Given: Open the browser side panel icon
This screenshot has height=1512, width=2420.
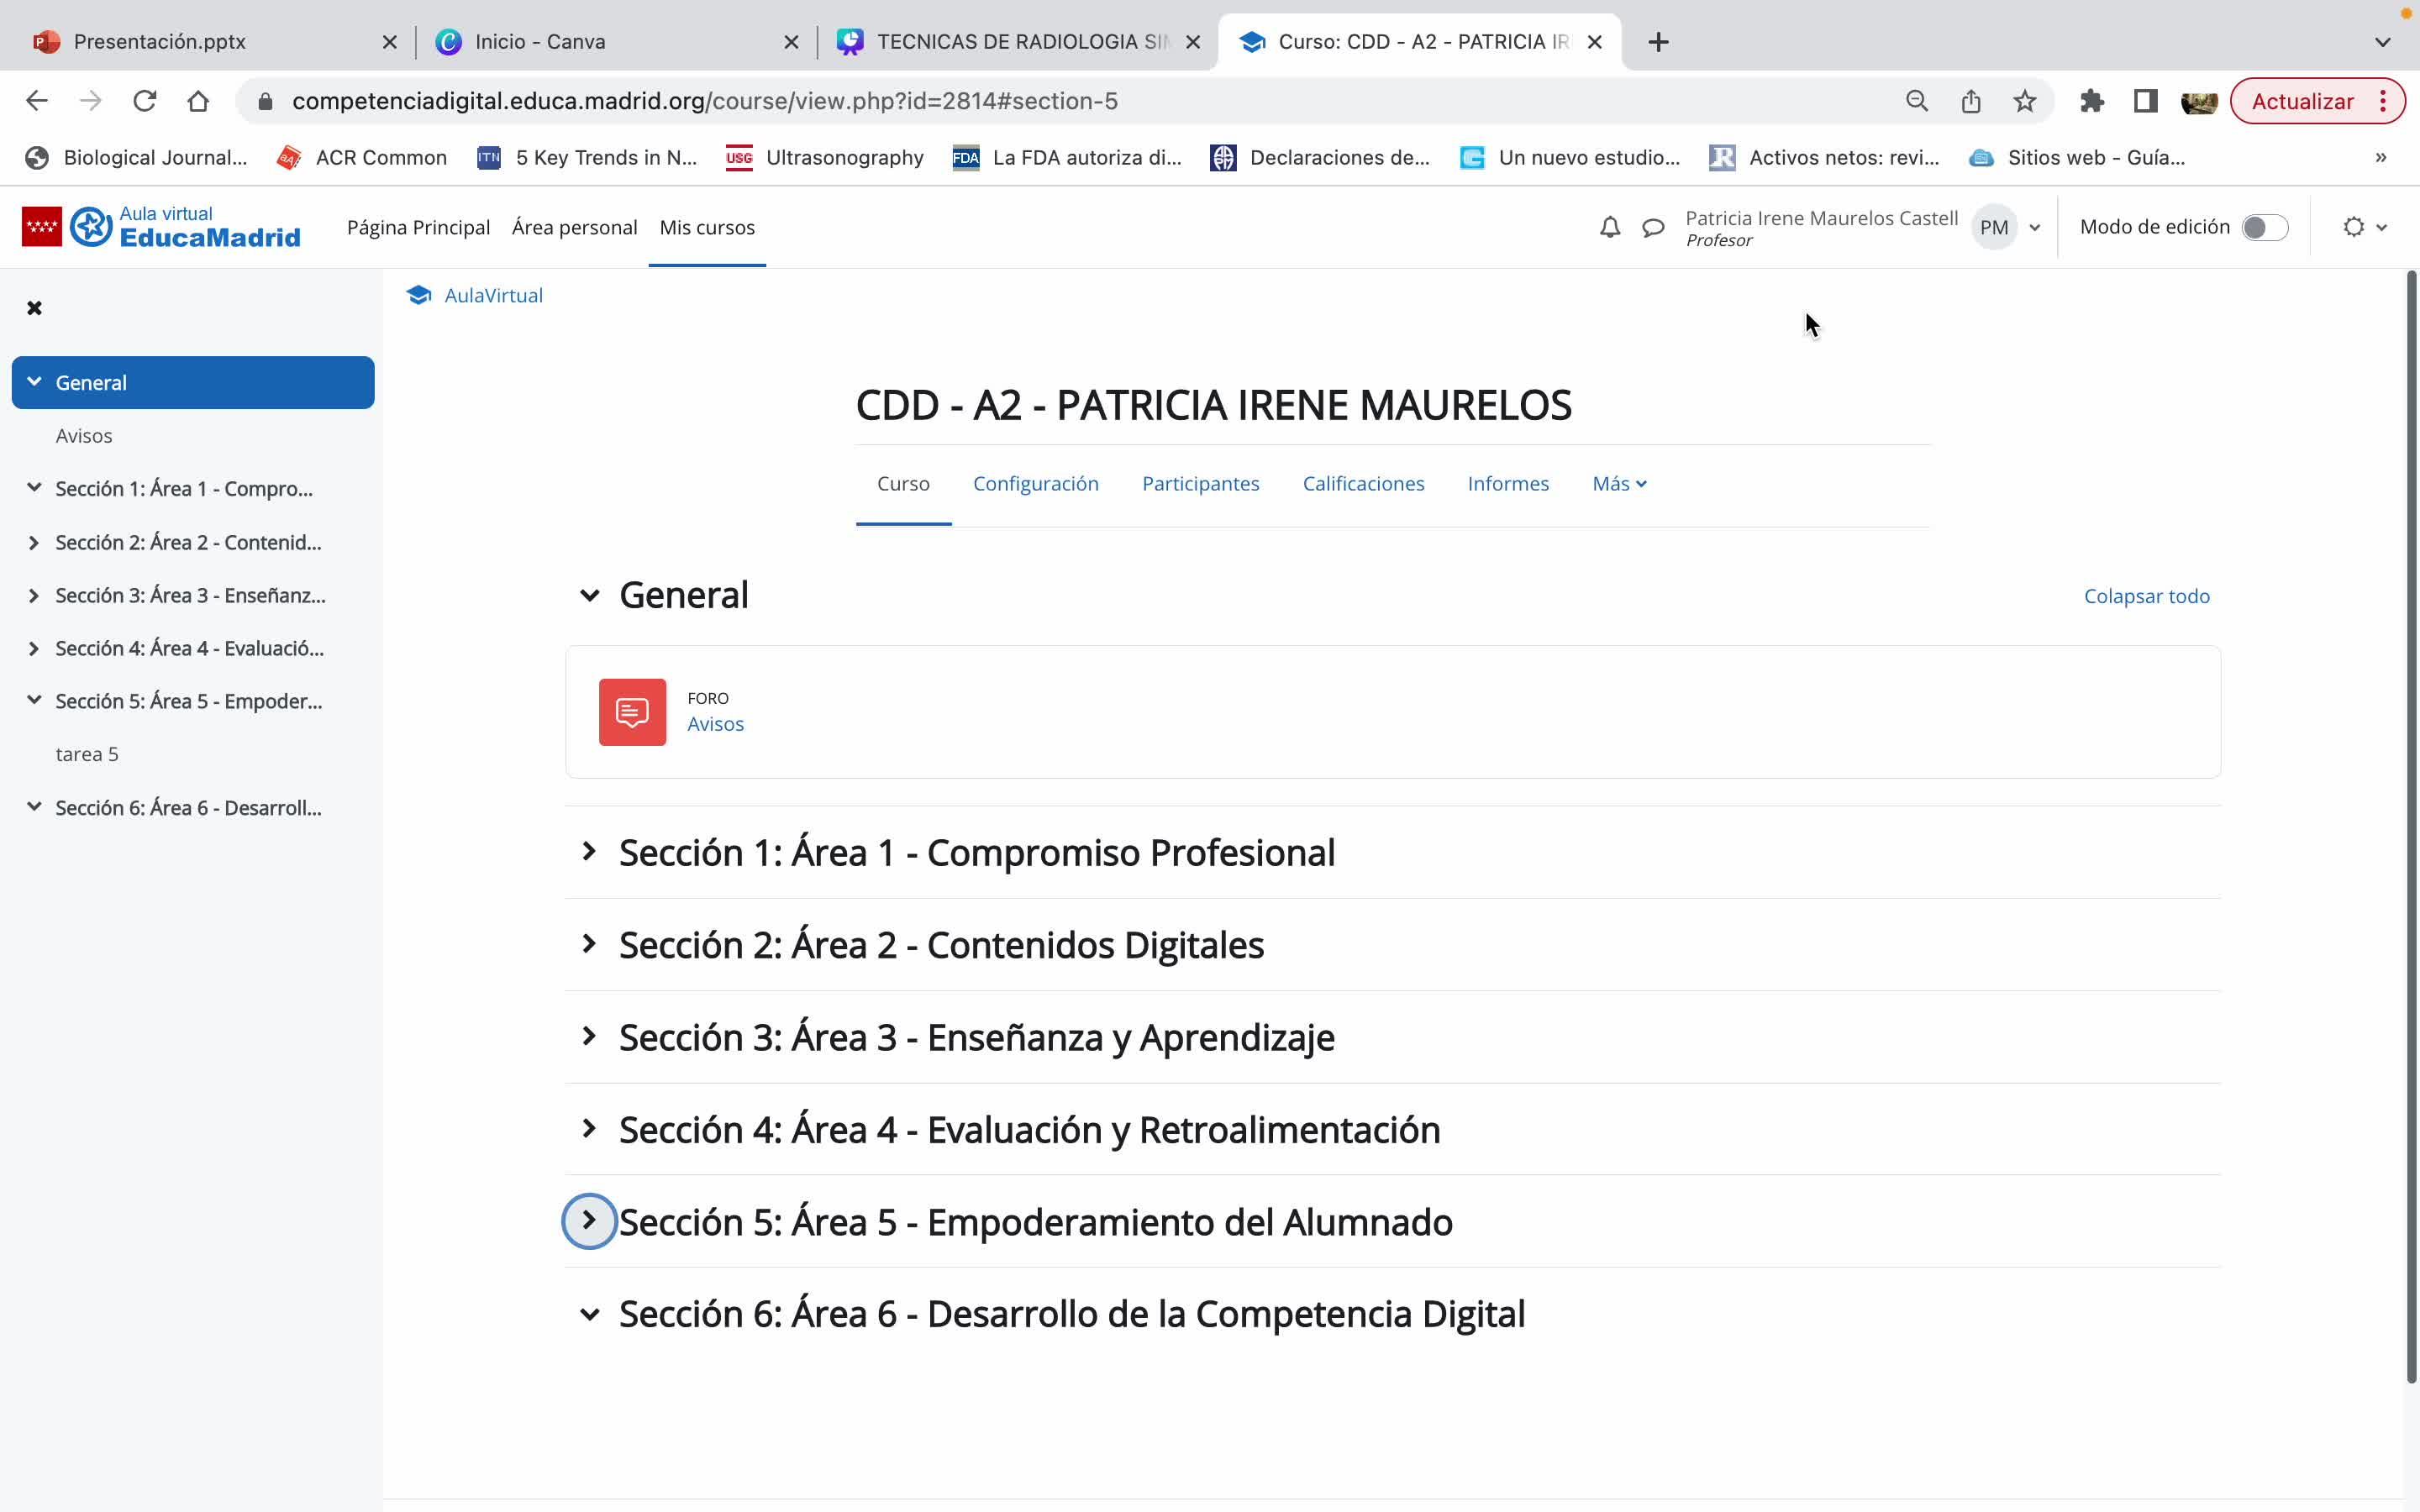Looking at the screenshot, I should point(2145,101).
